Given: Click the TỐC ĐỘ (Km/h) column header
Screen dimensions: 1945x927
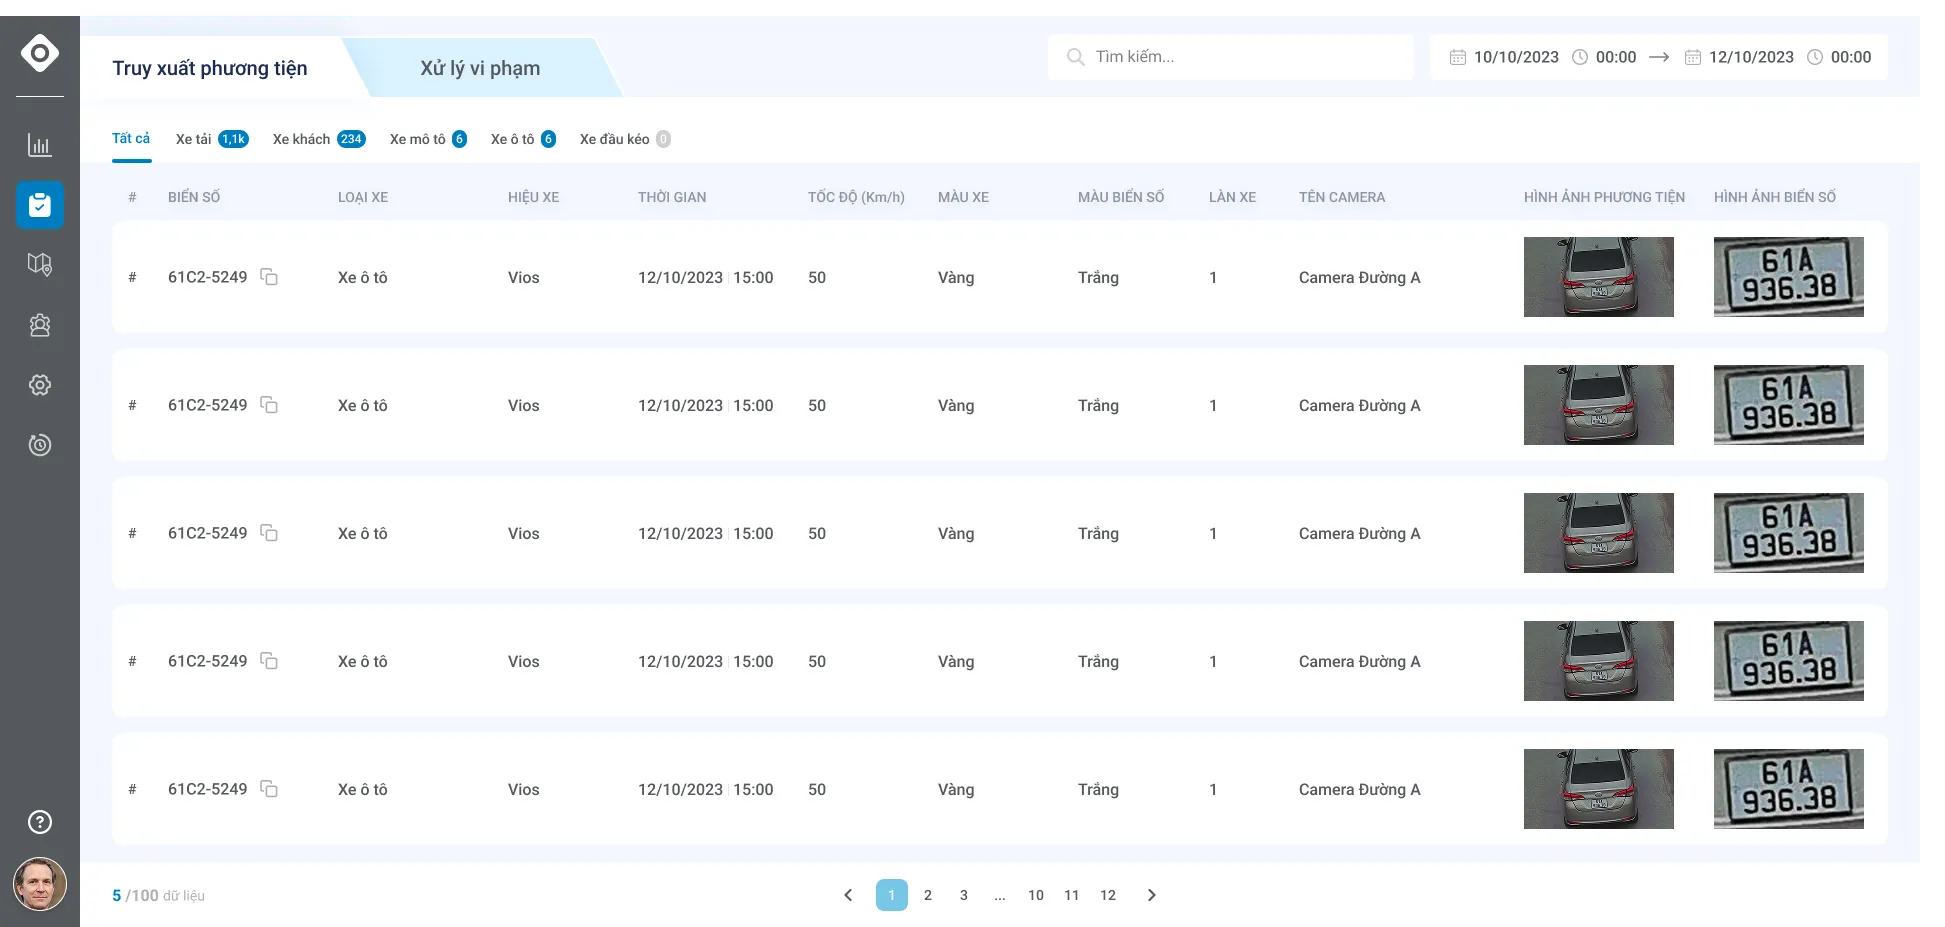Looking at the screenshot, I should [x=856, y=197].
